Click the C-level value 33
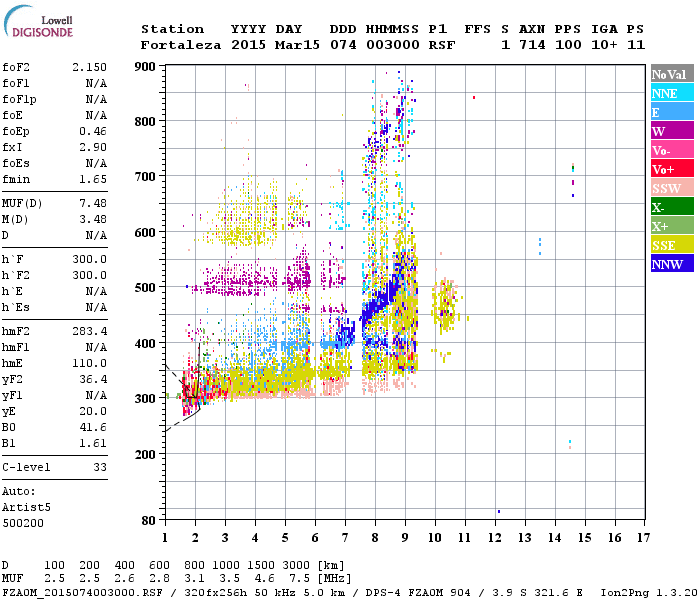Screen dimensions: 700x600 (100, 467)
